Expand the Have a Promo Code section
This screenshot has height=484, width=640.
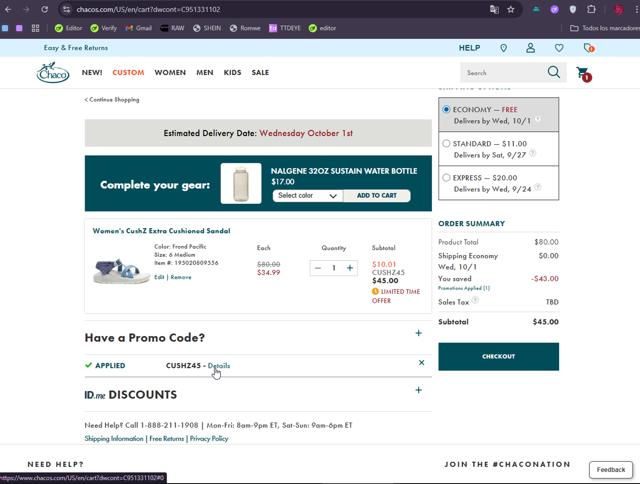click(x=418, y=333)
